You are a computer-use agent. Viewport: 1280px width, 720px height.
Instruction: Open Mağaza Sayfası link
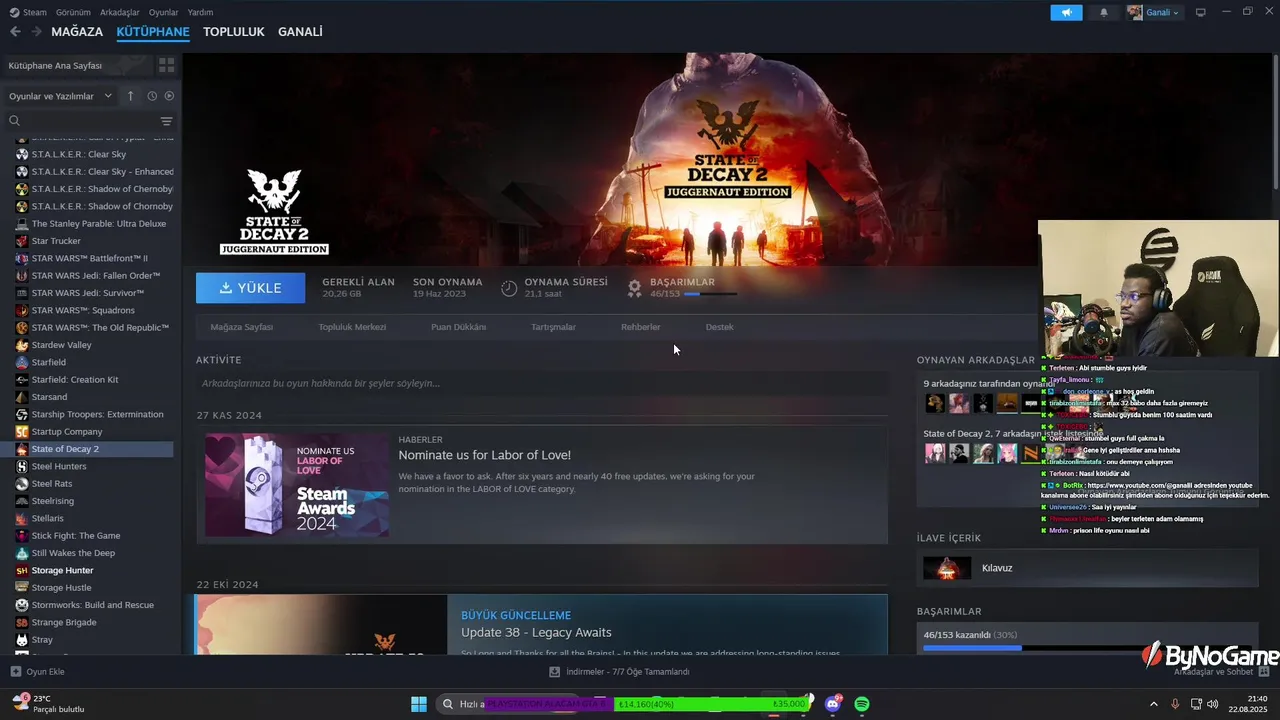(x=241, y=327)
